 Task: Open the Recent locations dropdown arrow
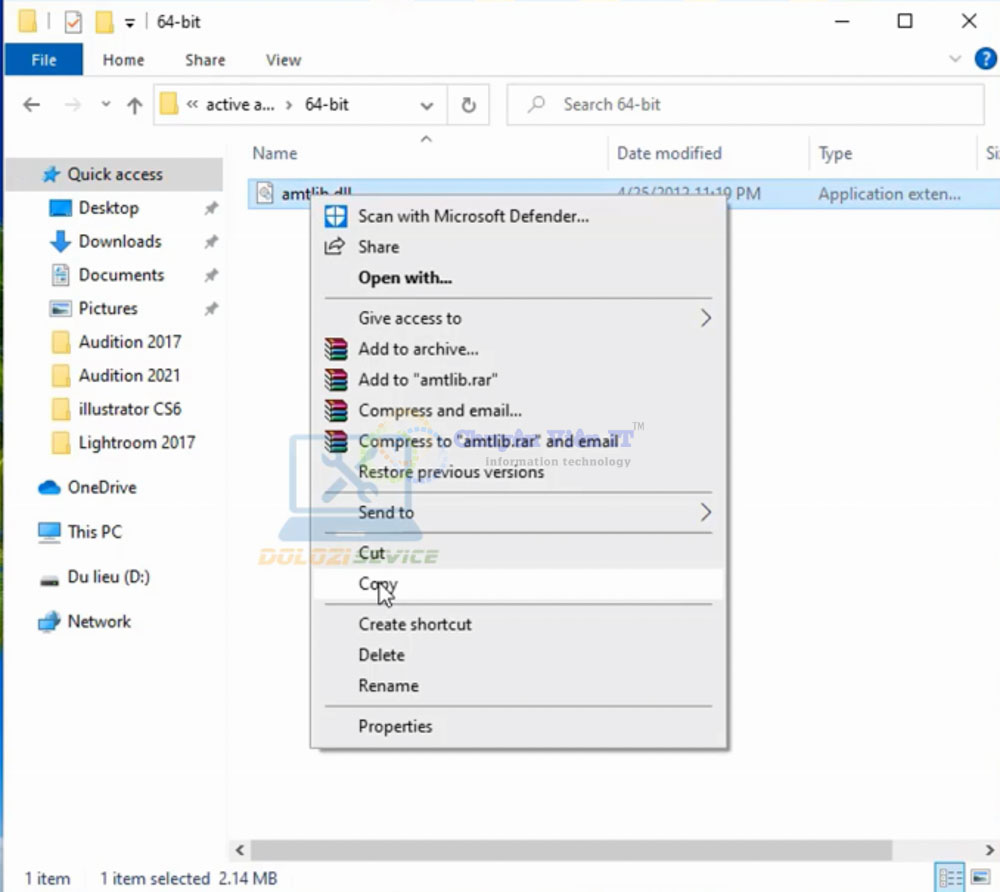[105, 105]
